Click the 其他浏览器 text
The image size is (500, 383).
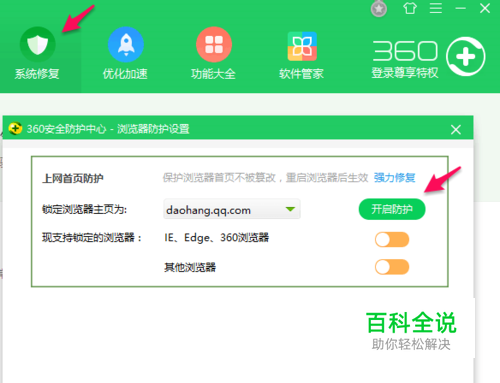pyautogui.click(x=190, y=267)
